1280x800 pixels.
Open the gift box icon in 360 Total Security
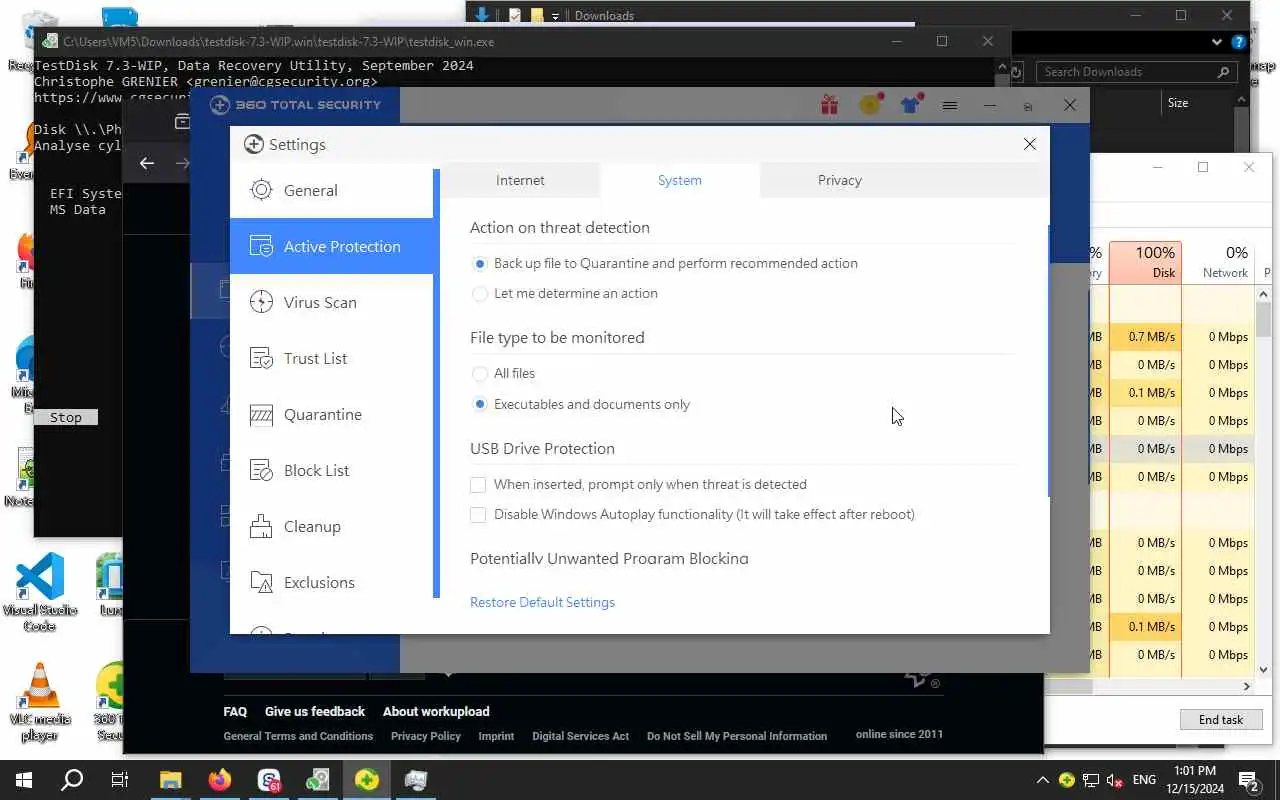click(829, 104)
